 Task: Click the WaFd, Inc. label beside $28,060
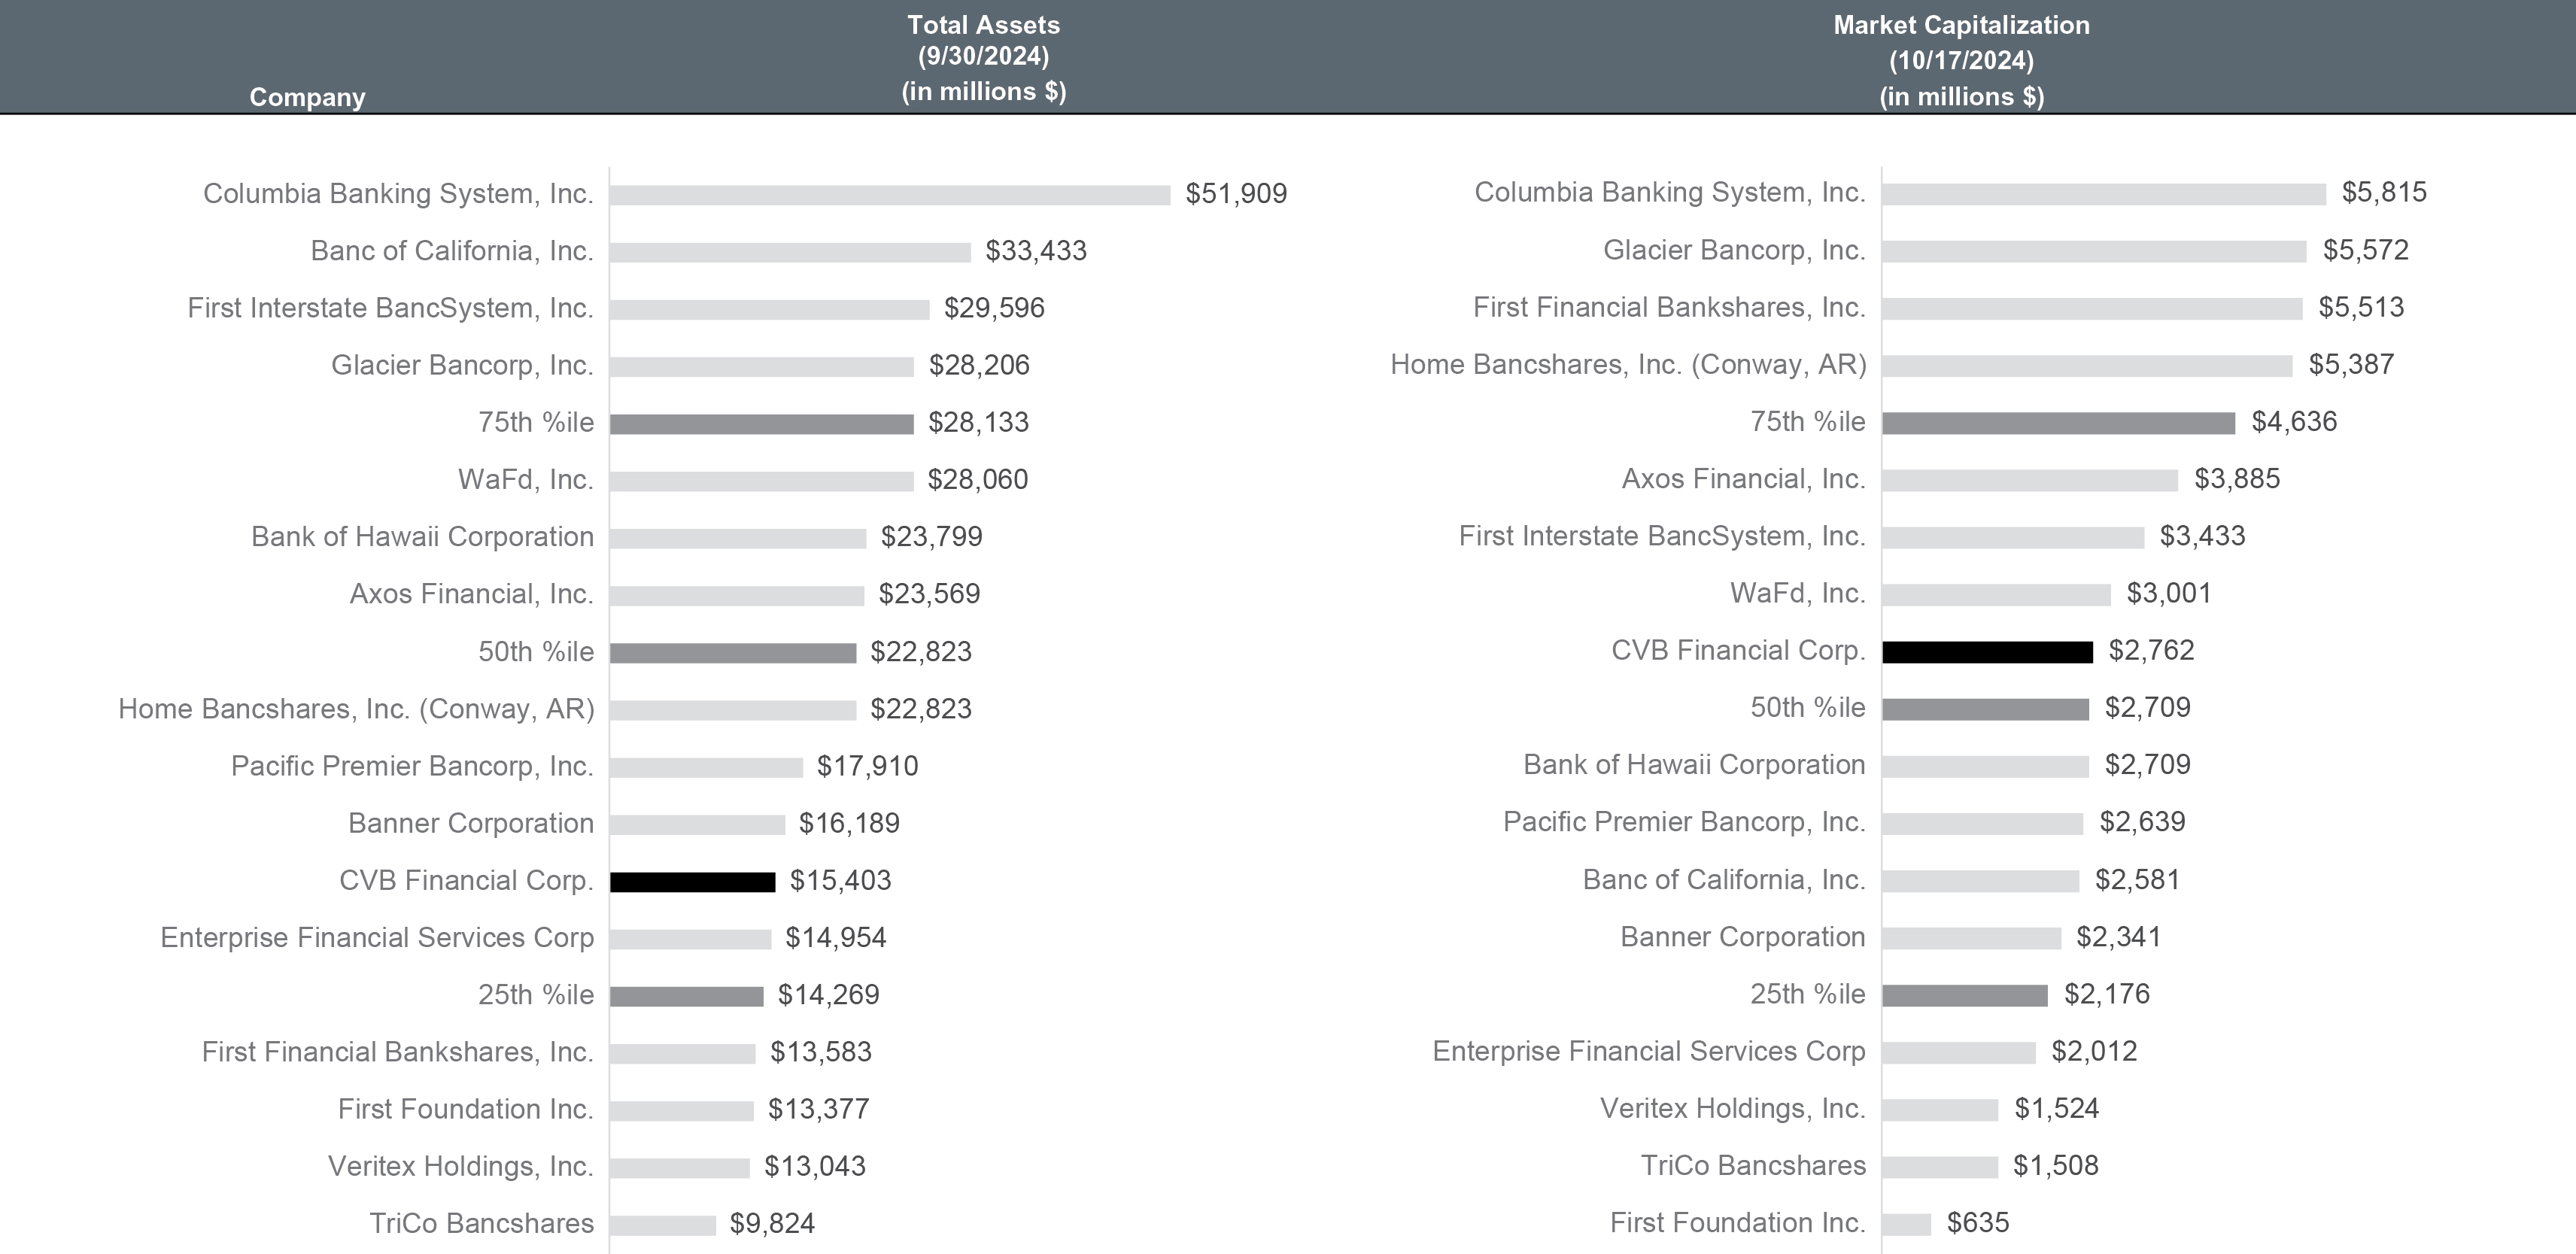[x=525, y=479]
